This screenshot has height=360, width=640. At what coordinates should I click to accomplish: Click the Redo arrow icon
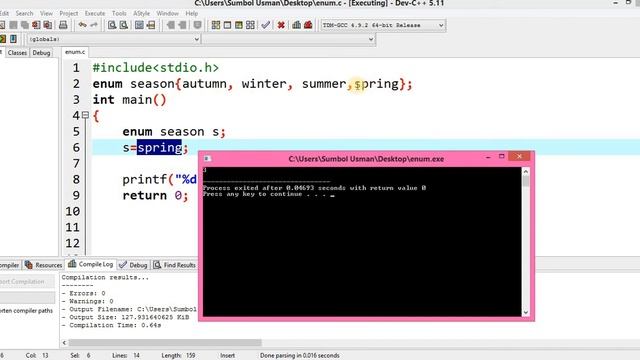(93, 25)
